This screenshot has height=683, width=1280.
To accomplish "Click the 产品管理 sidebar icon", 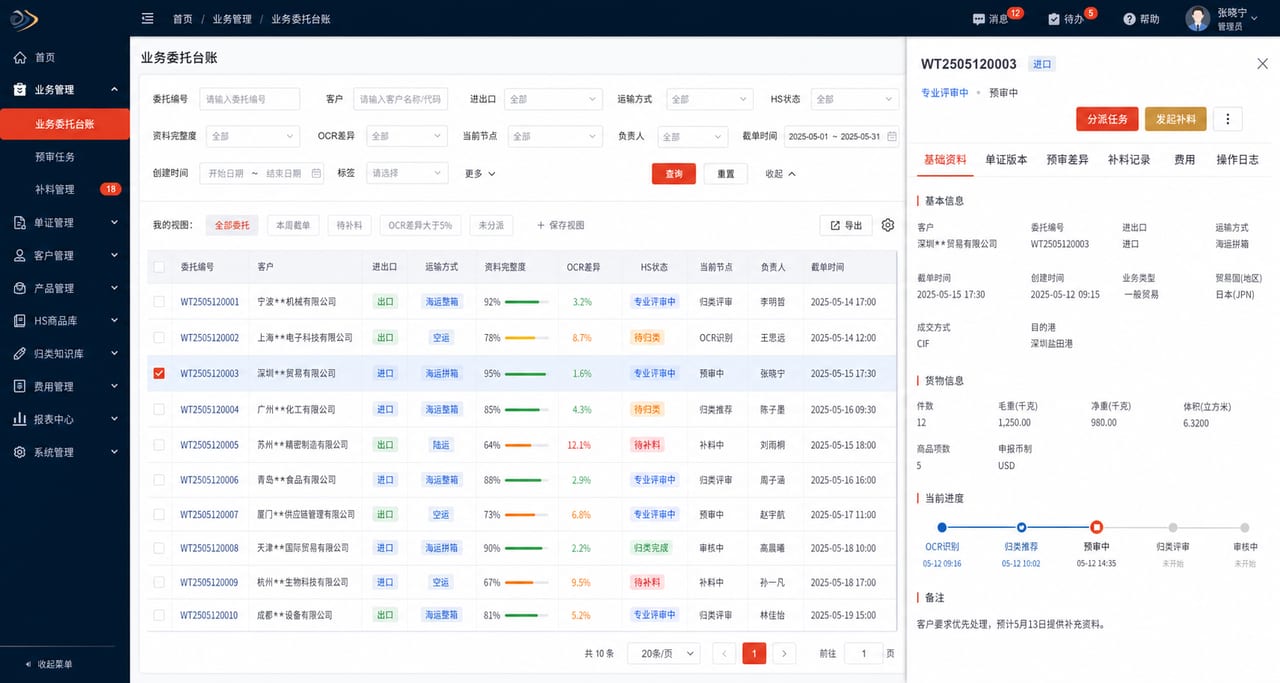I will [20, 288].
